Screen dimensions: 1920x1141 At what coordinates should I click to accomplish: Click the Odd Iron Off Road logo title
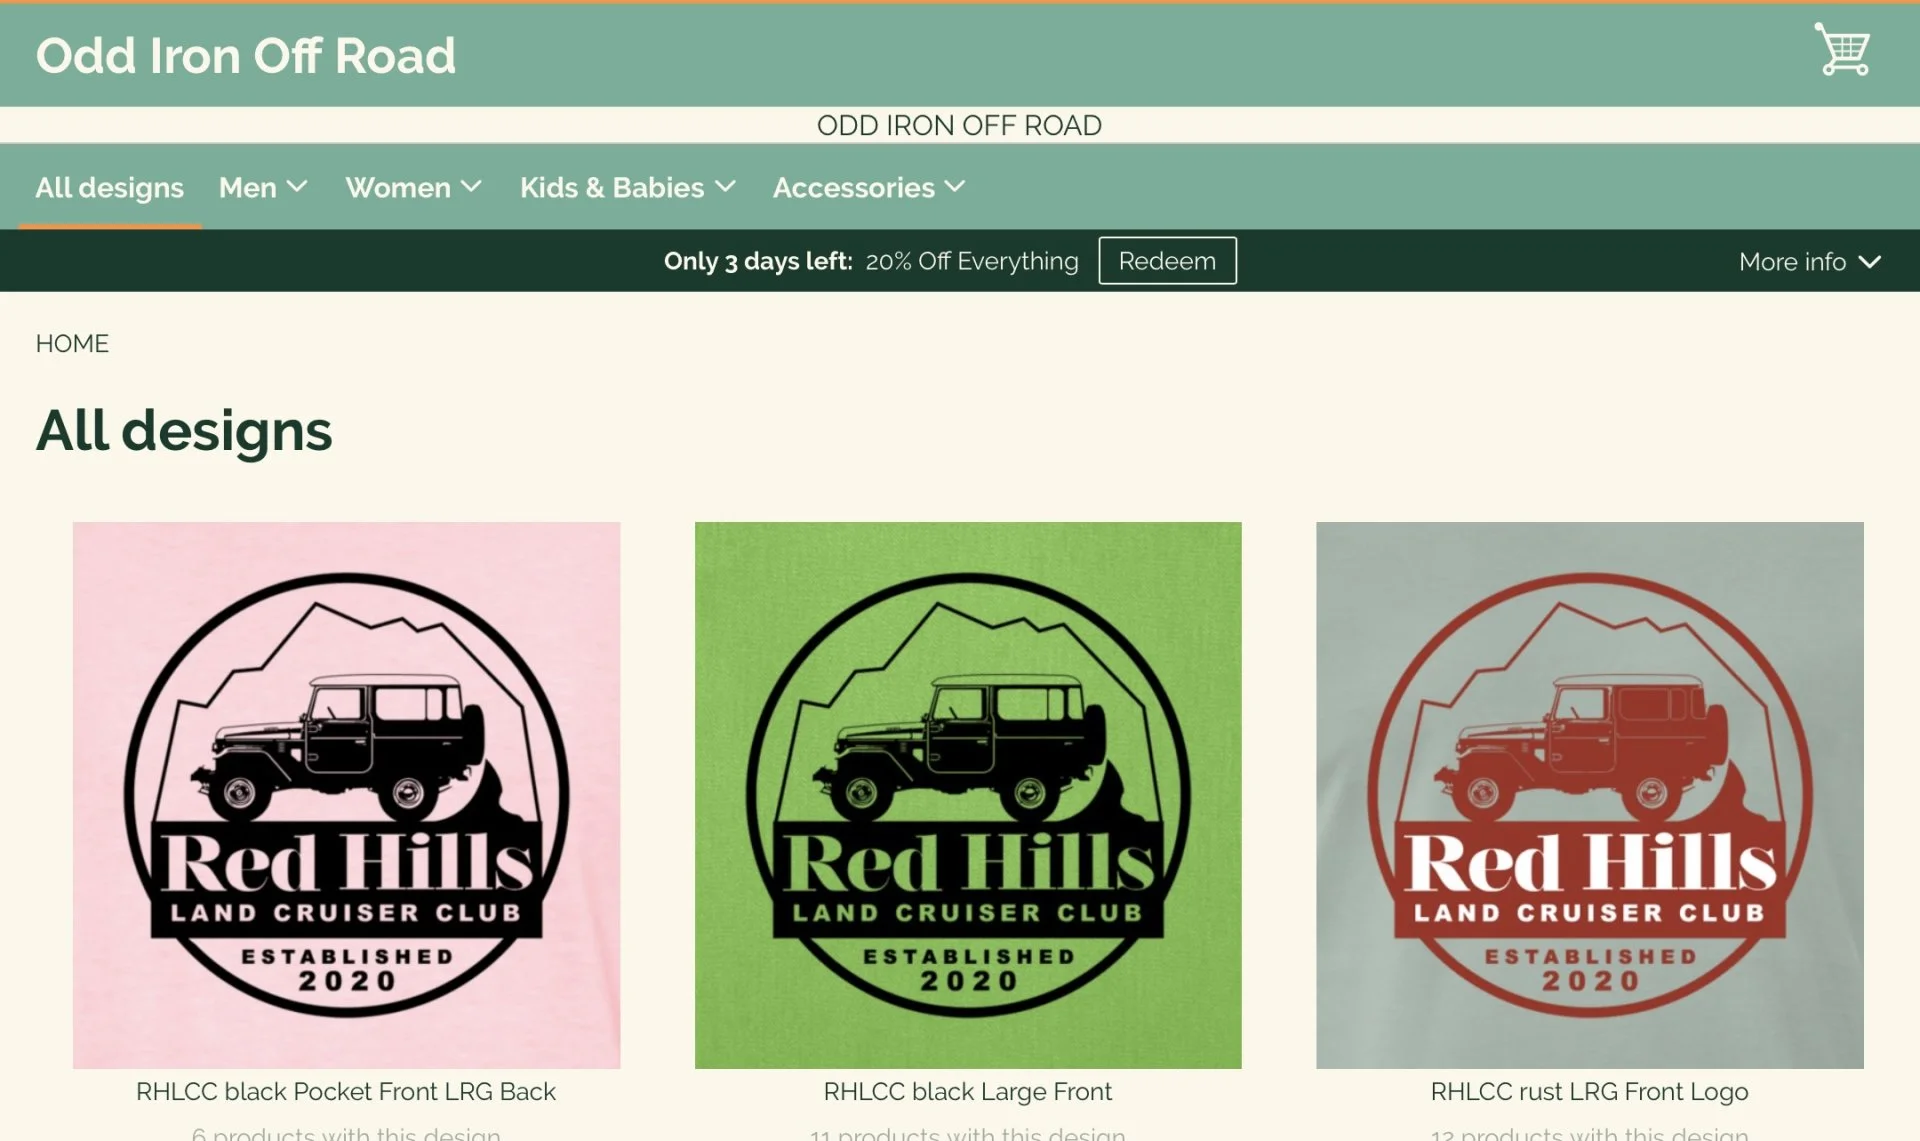246,55
